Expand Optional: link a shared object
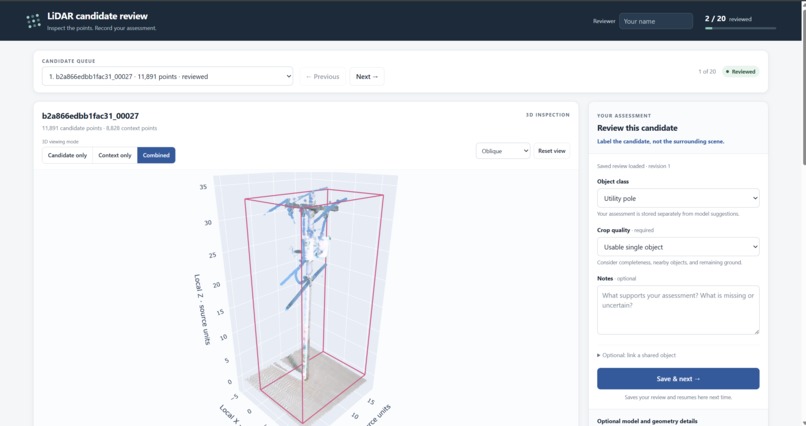The height and width of the screenshot is (426, 806). click(636, 355)
